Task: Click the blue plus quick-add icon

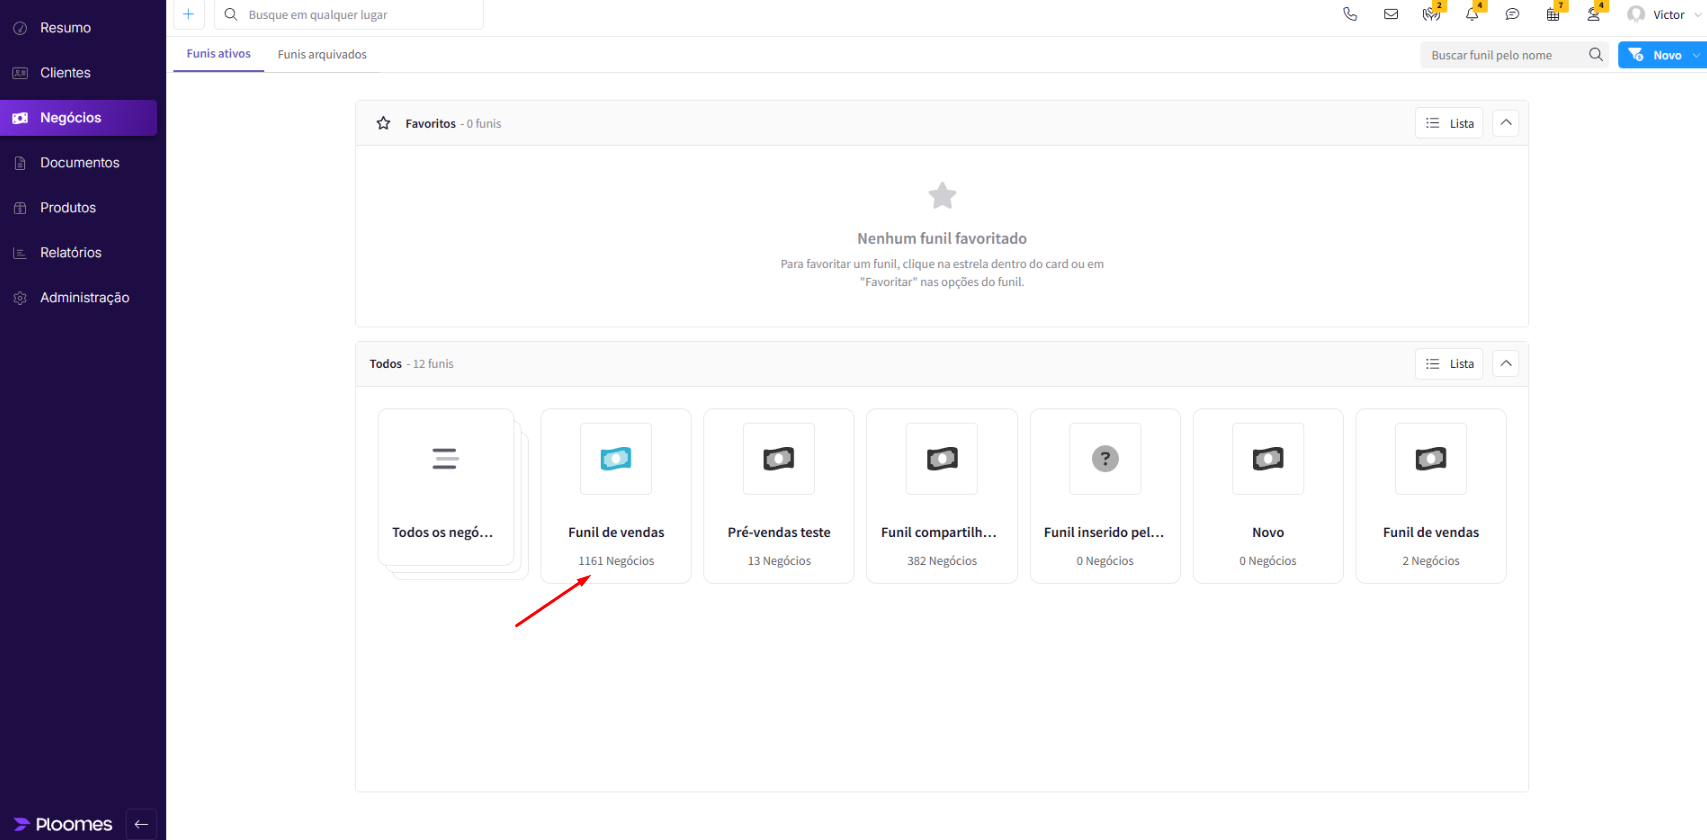Action: click(188, 14)
